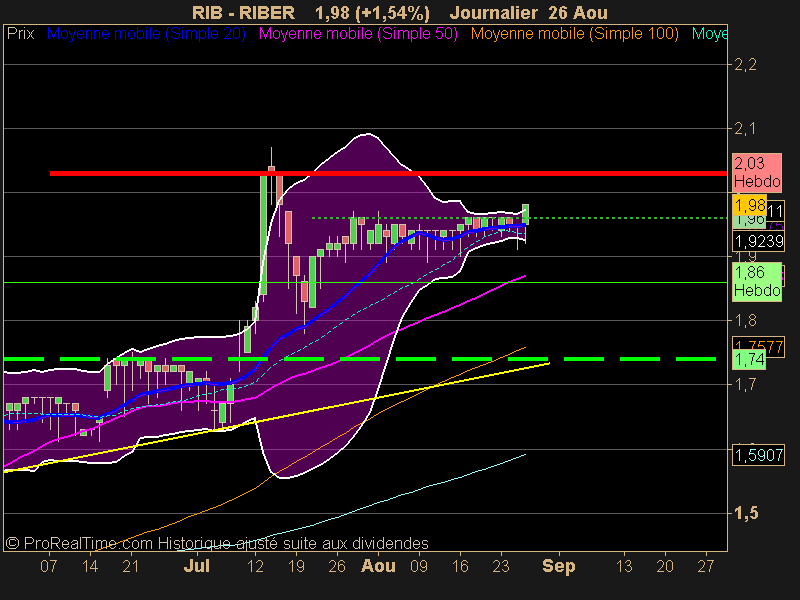Click the 1,98 (+1,54%) price change text
The image size is (800, 600).
pos(372,13)
